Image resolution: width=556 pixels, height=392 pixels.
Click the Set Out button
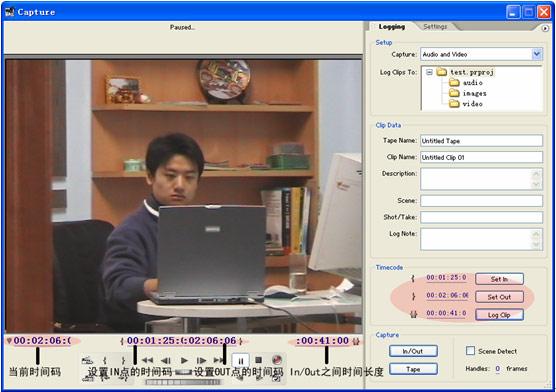pyautogui.click(x=499, y=297)
